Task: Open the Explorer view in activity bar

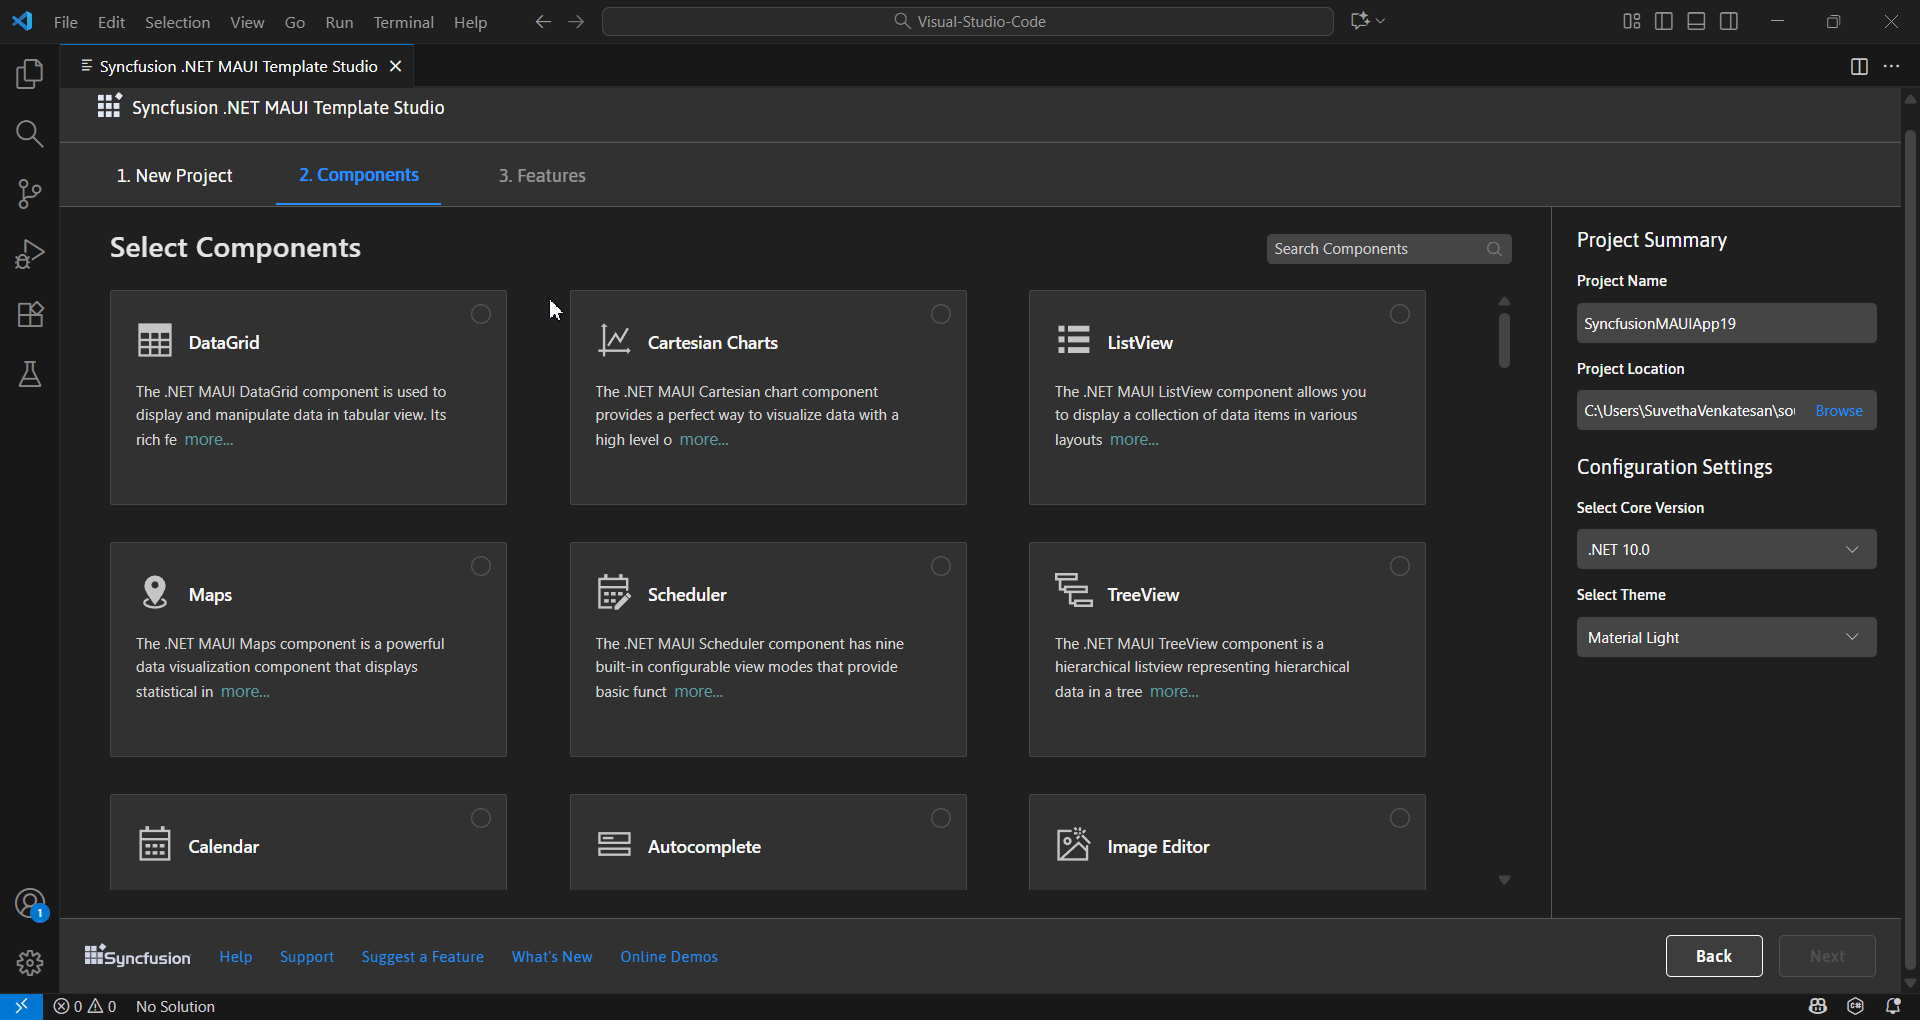Action: (30, 74)
